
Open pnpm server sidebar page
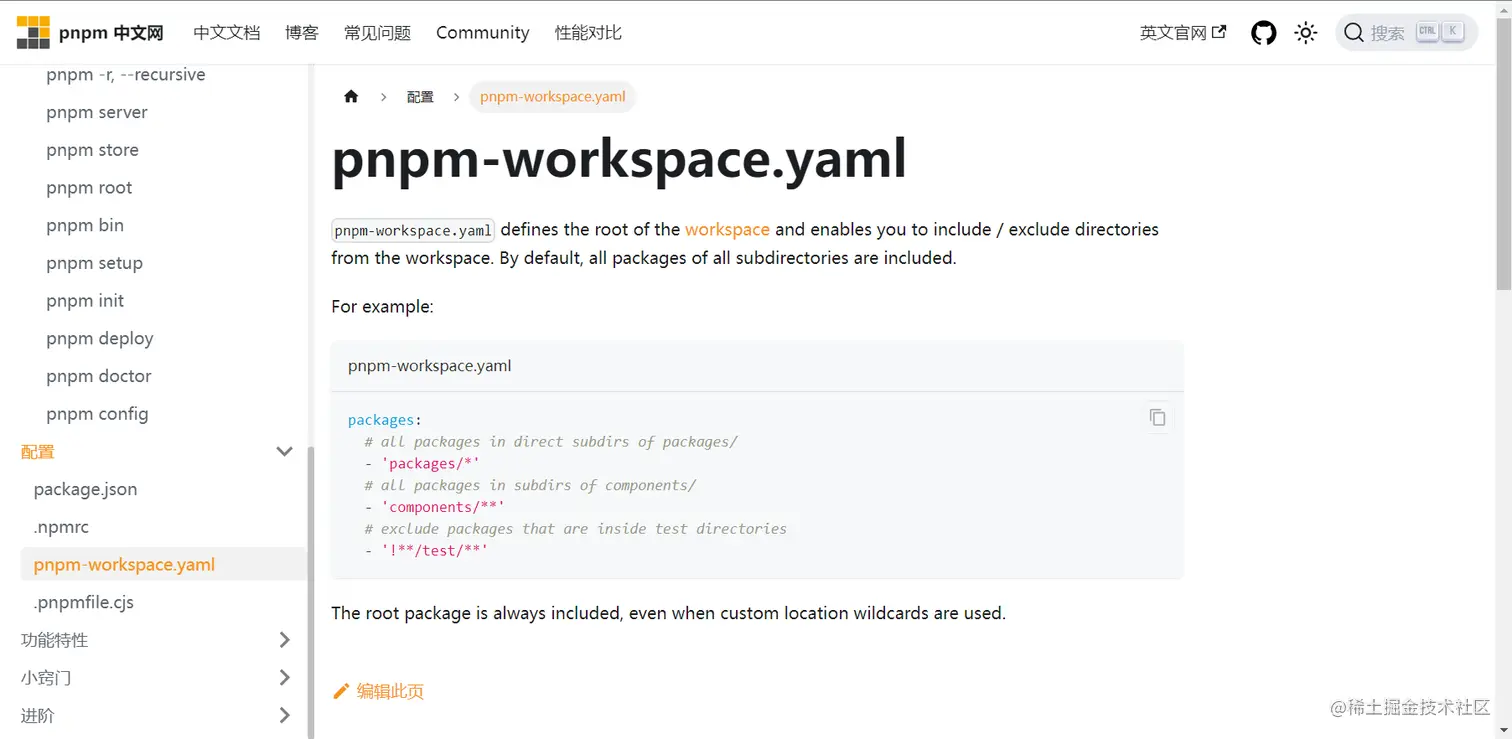pyautogui.click(x=97, y=112)
